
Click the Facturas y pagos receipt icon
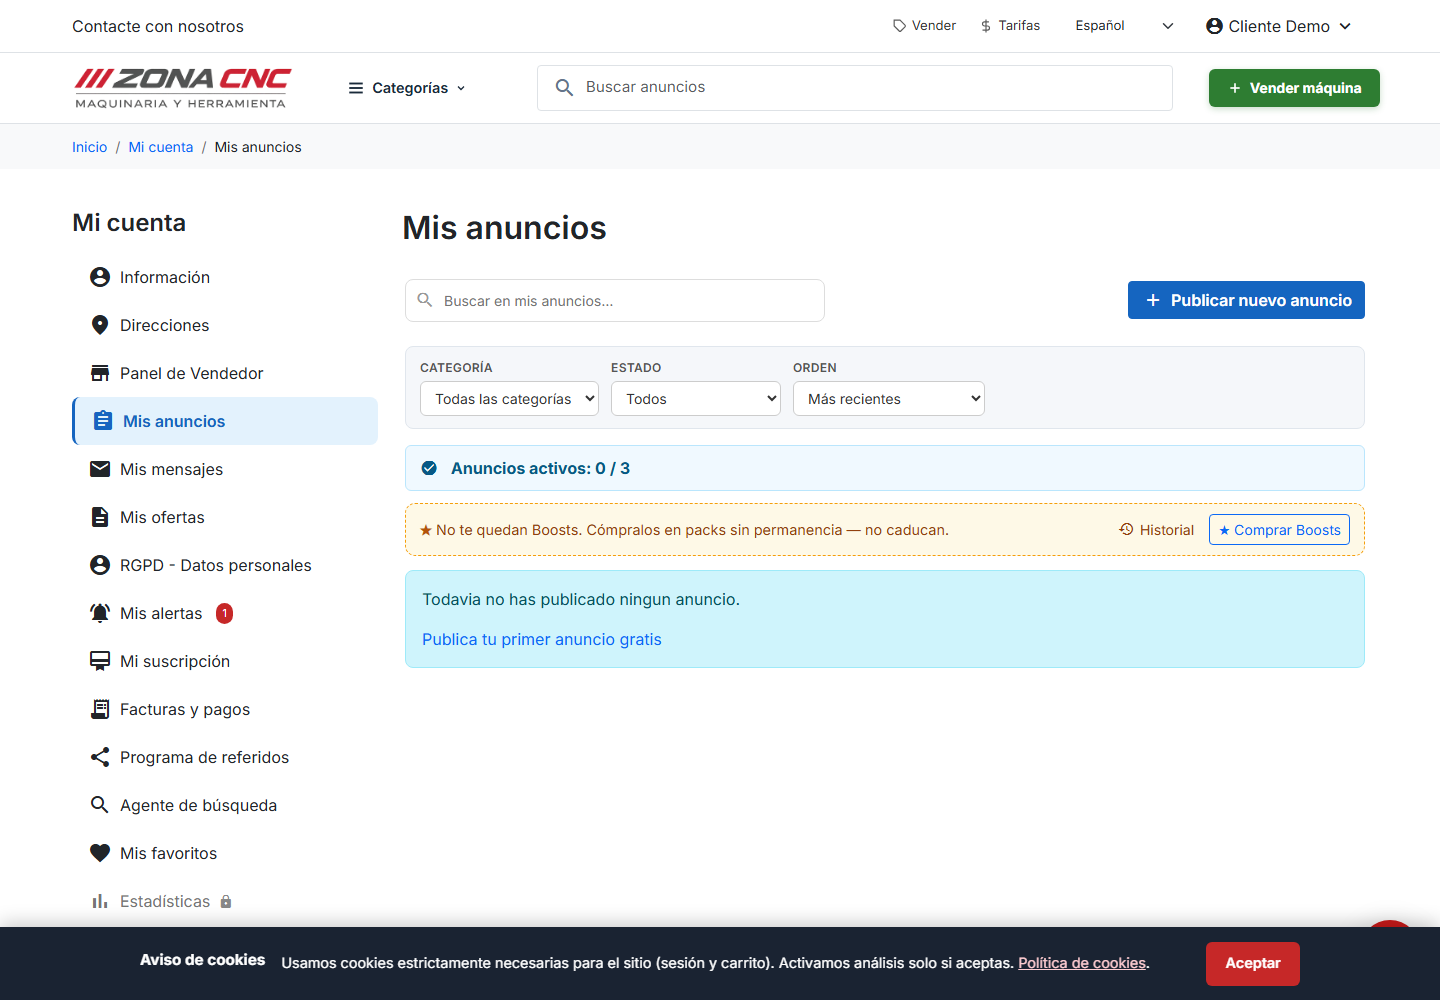click(x=100, y=709)
